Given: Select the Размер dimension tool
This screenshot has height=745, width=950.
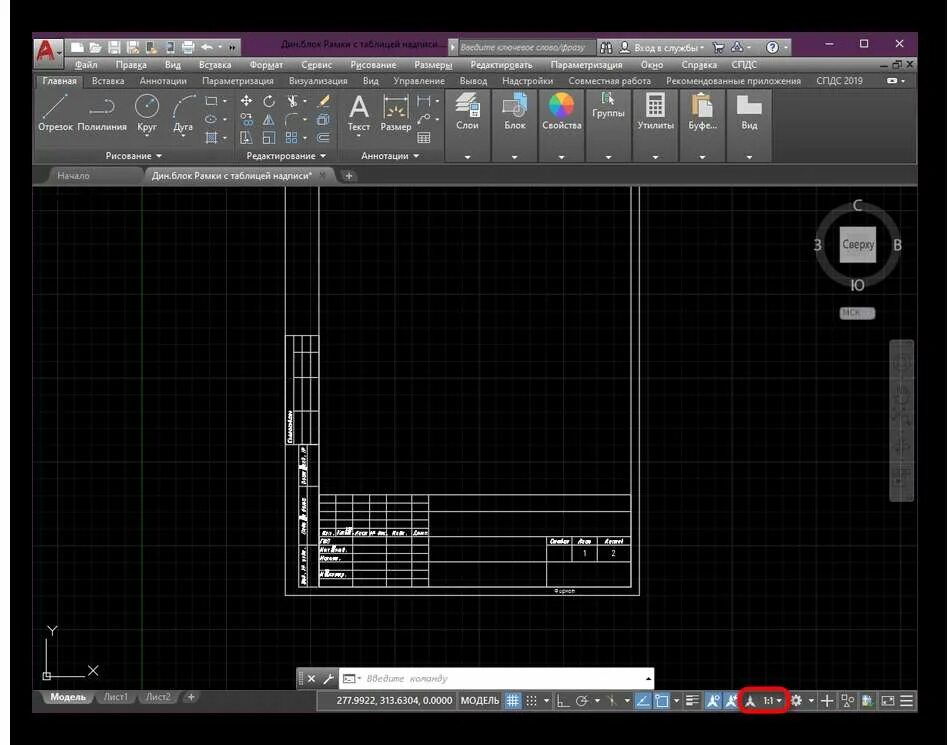Looking at the screenshot, I should [x=396, y=113].
